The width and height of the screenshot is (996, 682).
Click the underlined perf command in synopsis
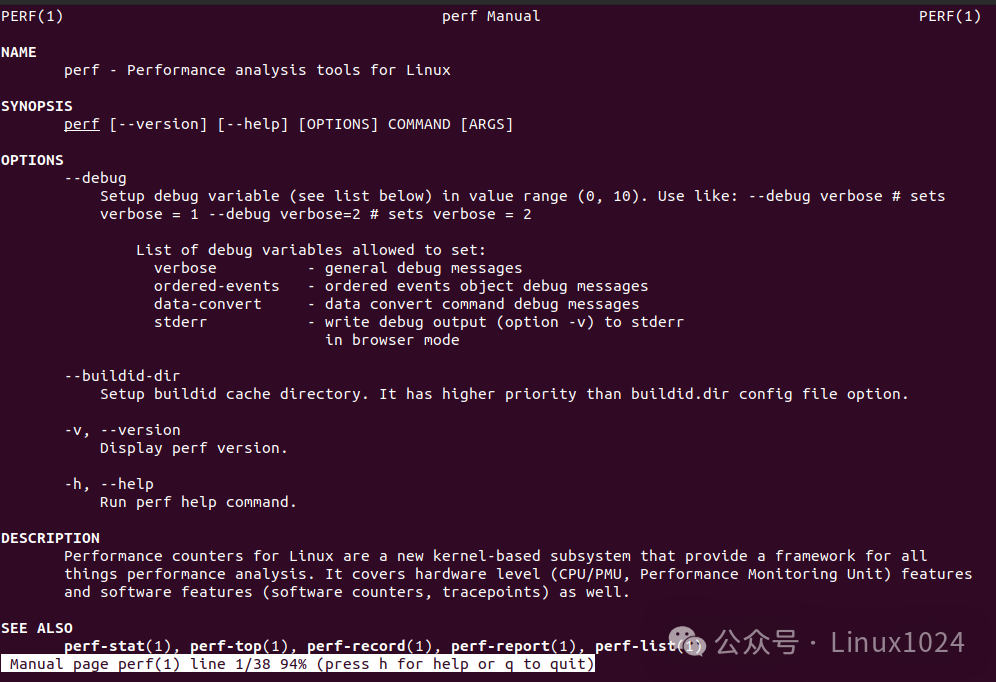82,124
